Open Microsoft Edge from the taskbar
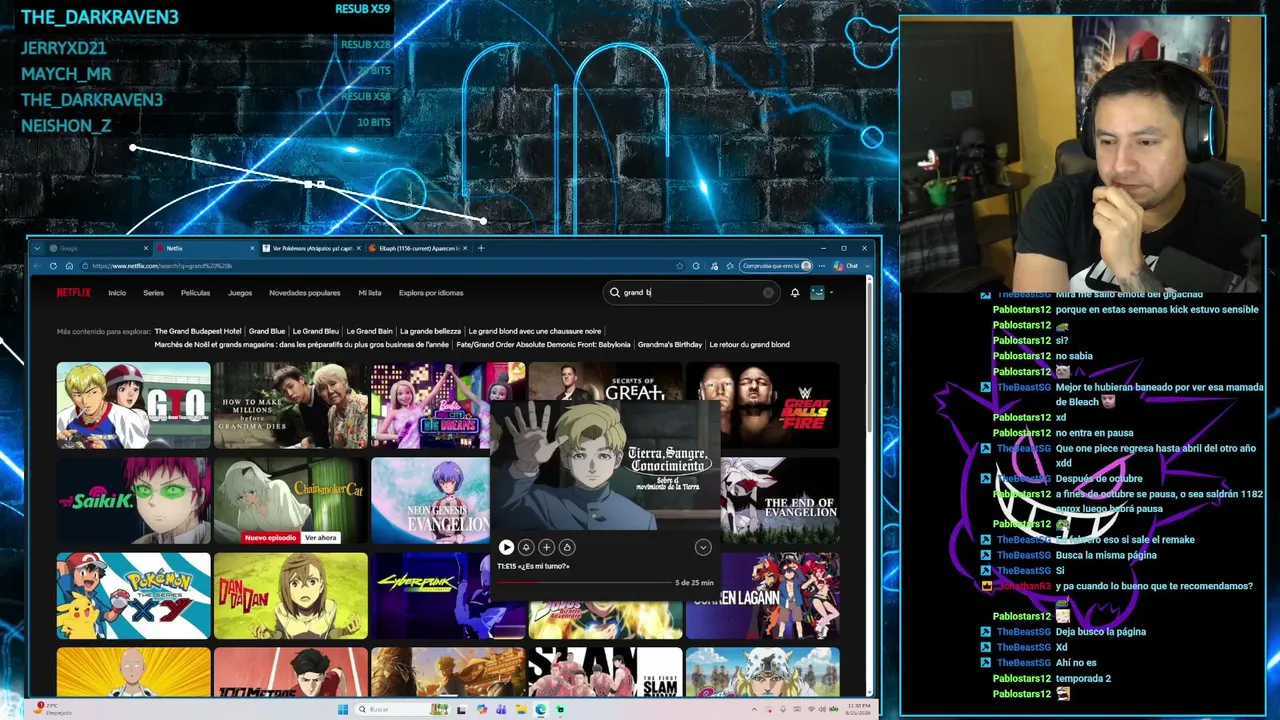Image resolution: width=1280 pixels, height=720 pixels. point(540,709)
